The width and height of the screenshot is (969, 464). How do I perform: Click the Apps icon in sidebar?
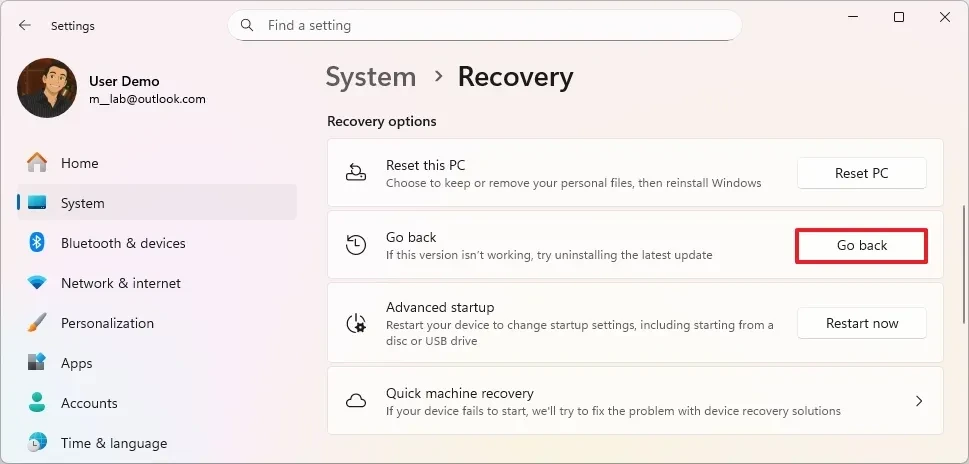[x=37, y=363]
